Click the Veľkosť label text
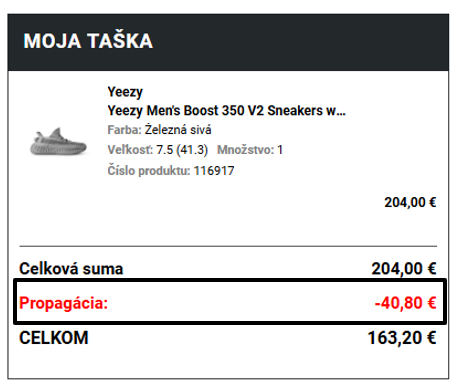This screenshot has width=464, height=392. (130, 150)
